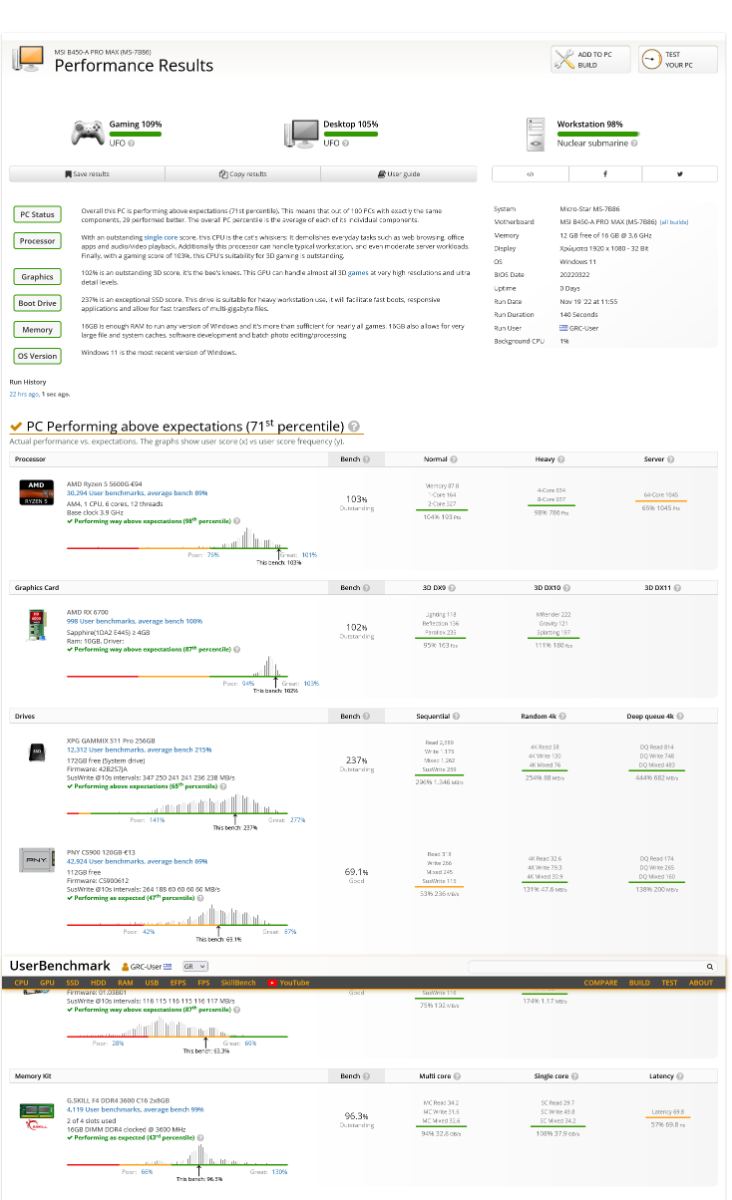
Task: Select the Processor section button
Action: (37, 241)
